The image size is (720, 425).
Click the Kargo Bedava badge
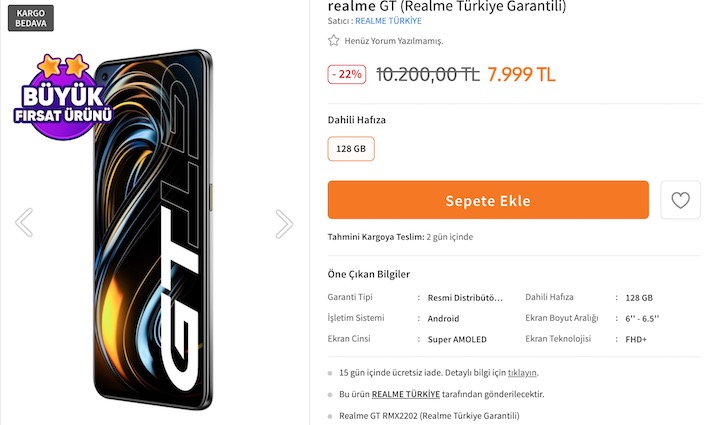click(32, 18)
